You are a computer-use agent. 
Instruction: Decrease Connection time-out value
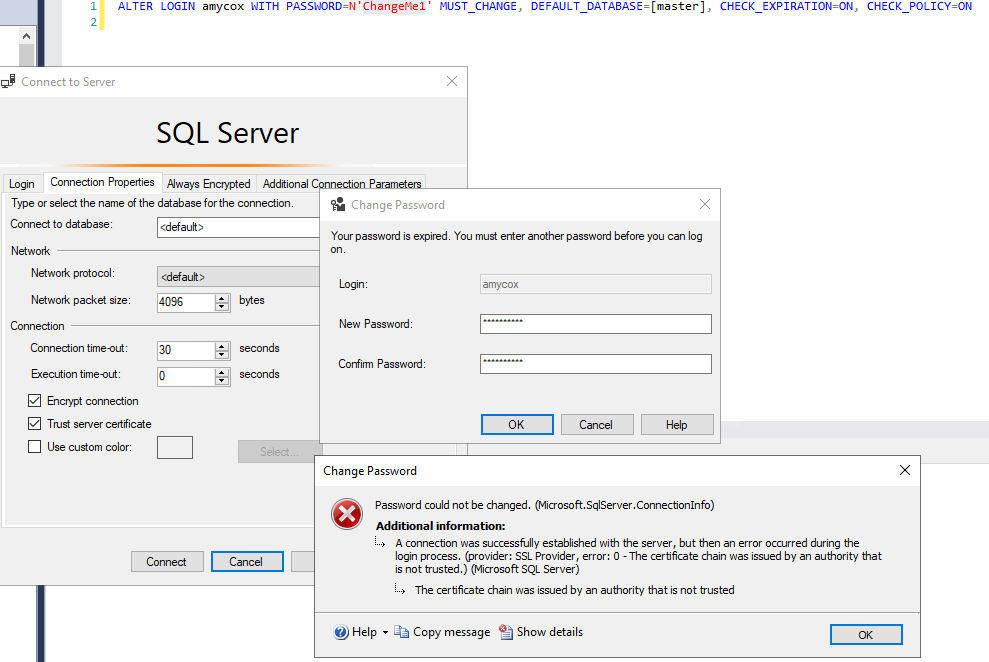click(221, 354)
